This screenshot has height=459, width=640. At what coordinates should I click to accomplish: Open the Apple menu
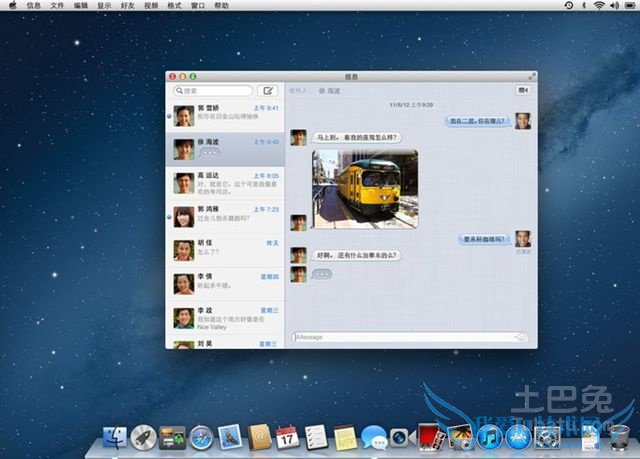12,5
